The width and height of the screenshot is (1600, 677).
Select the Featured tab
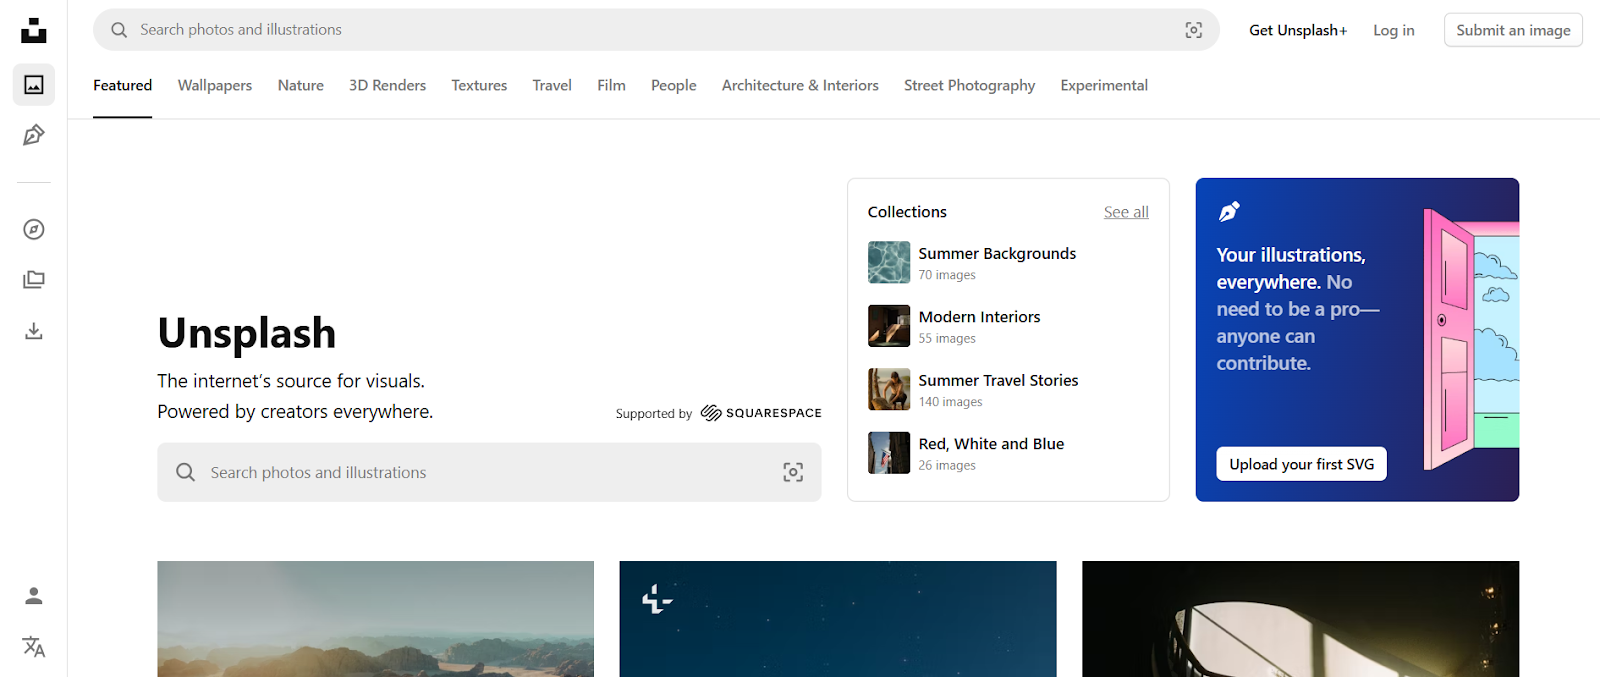(x=123, y=85)
